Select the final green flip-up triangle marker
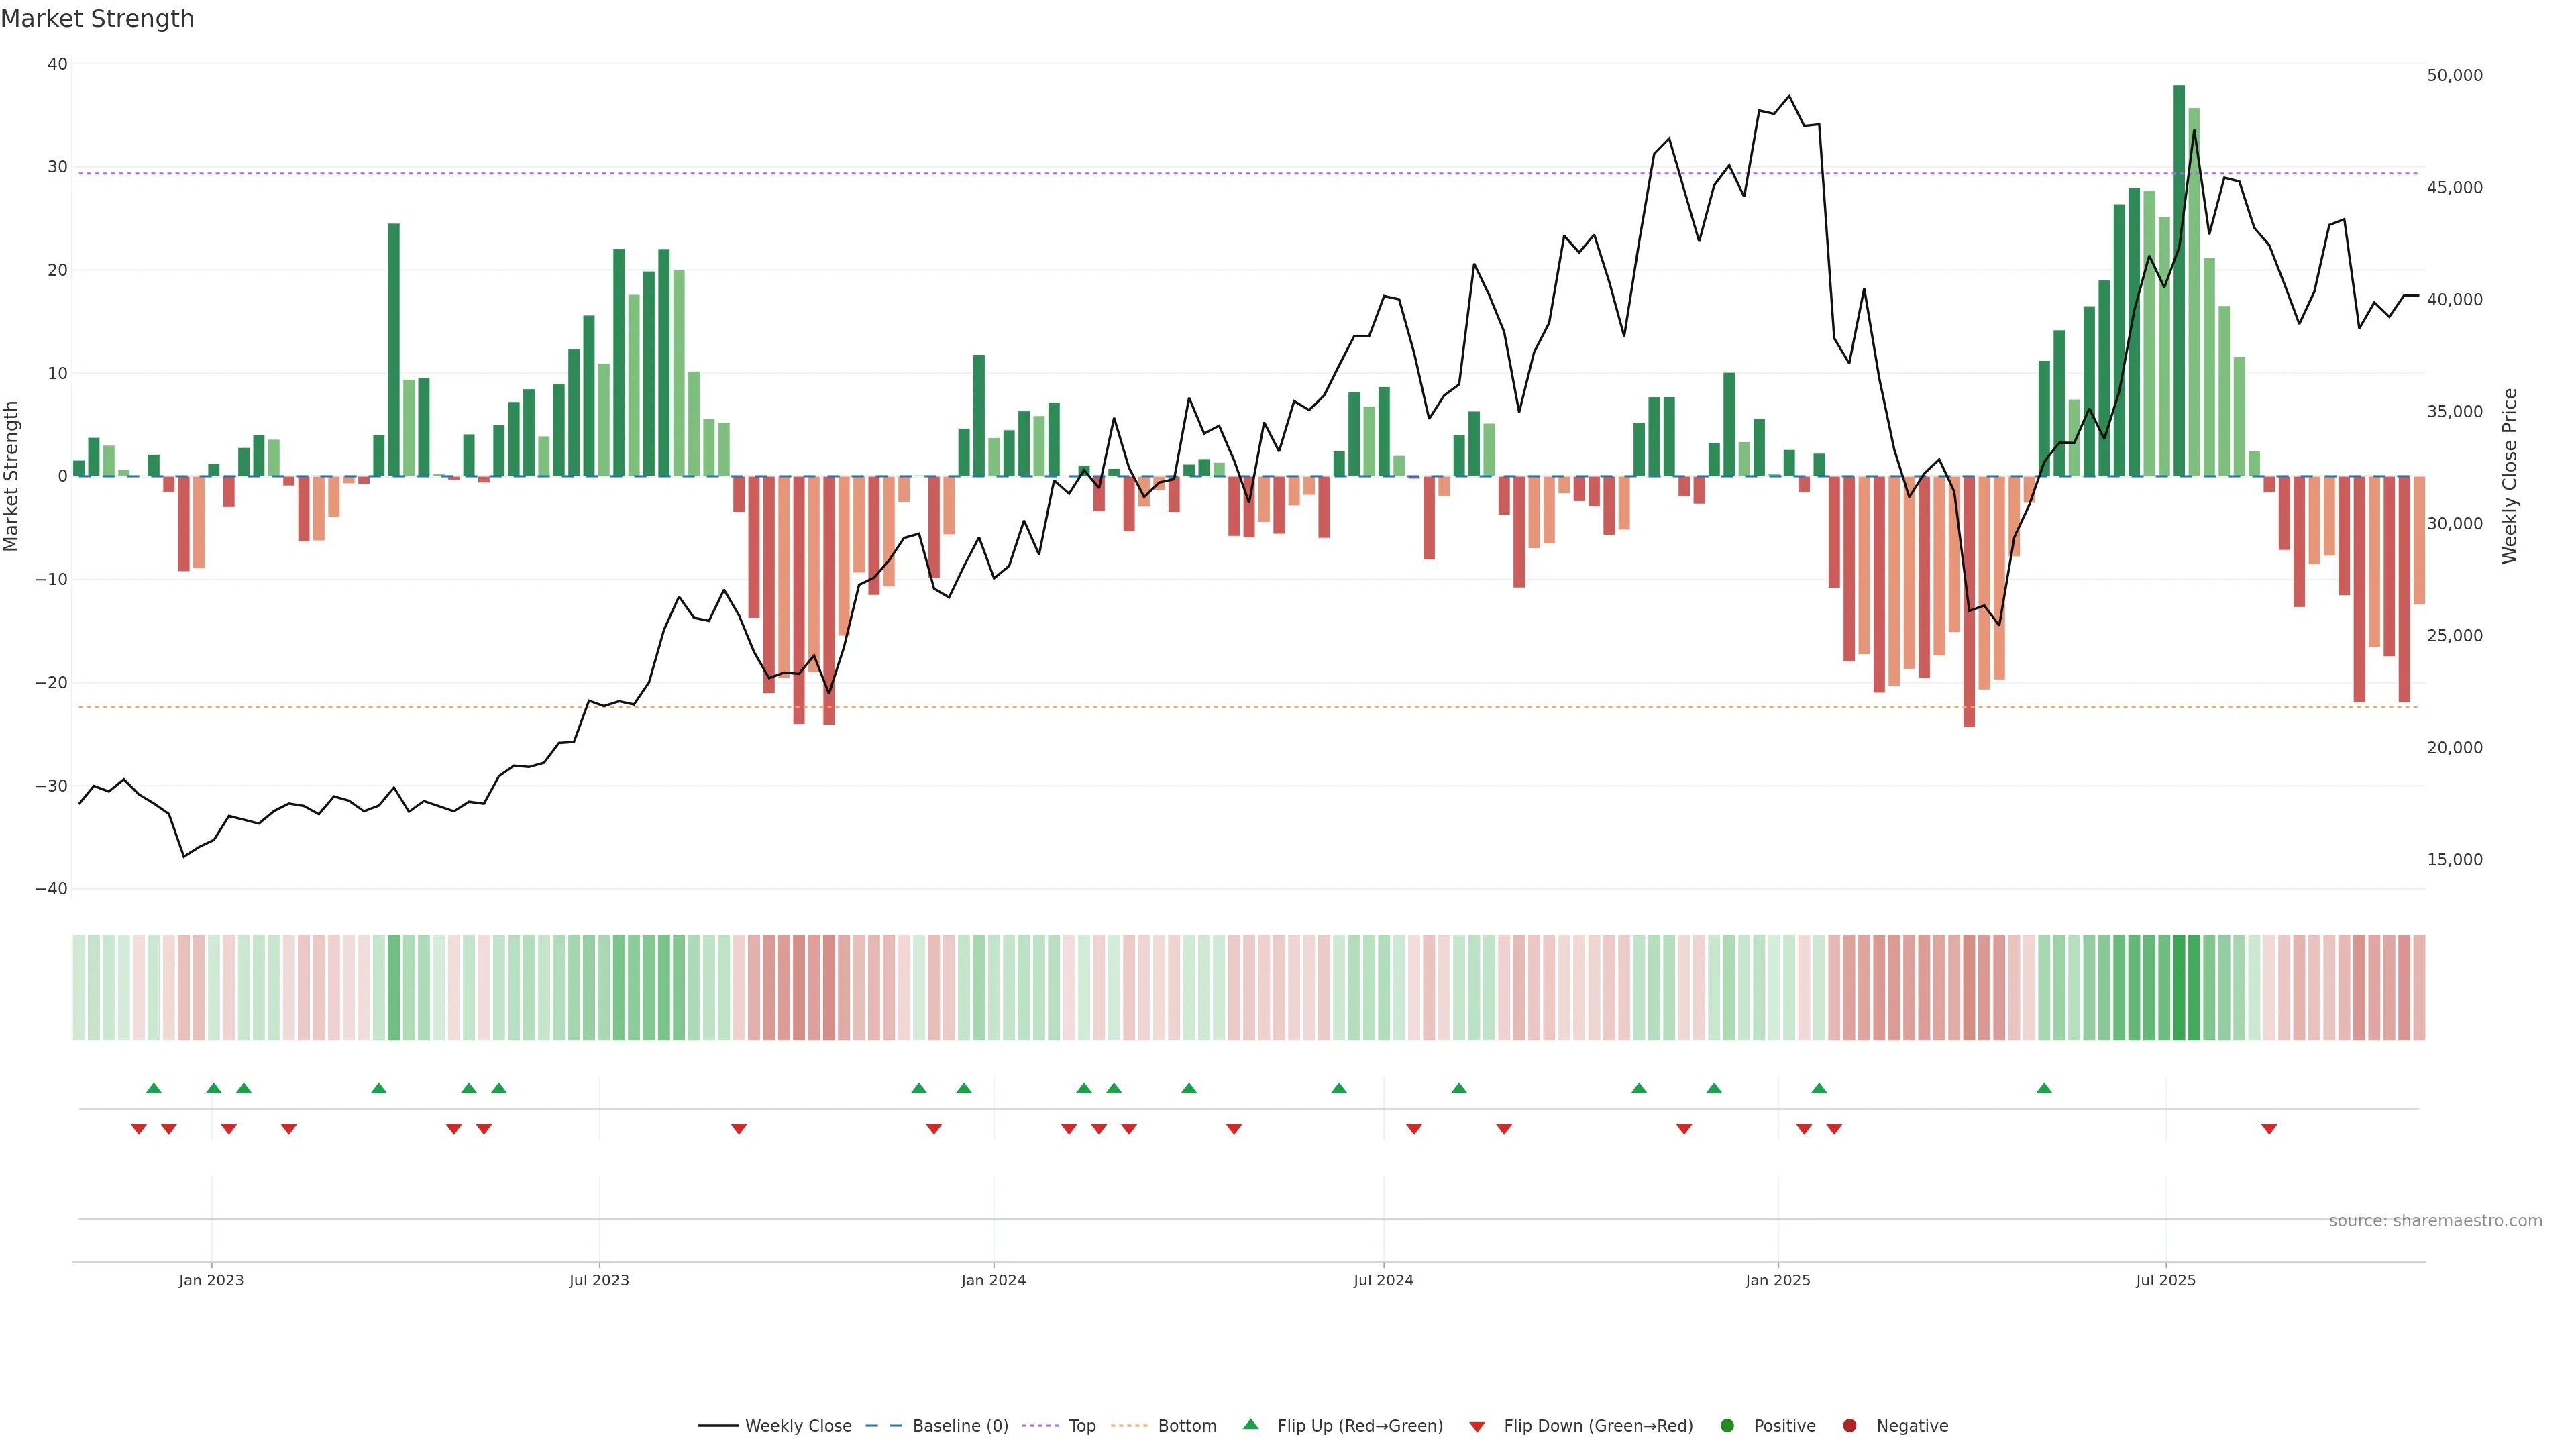Viewport: 2576px width, 1449px height. coord(2044,1088)
